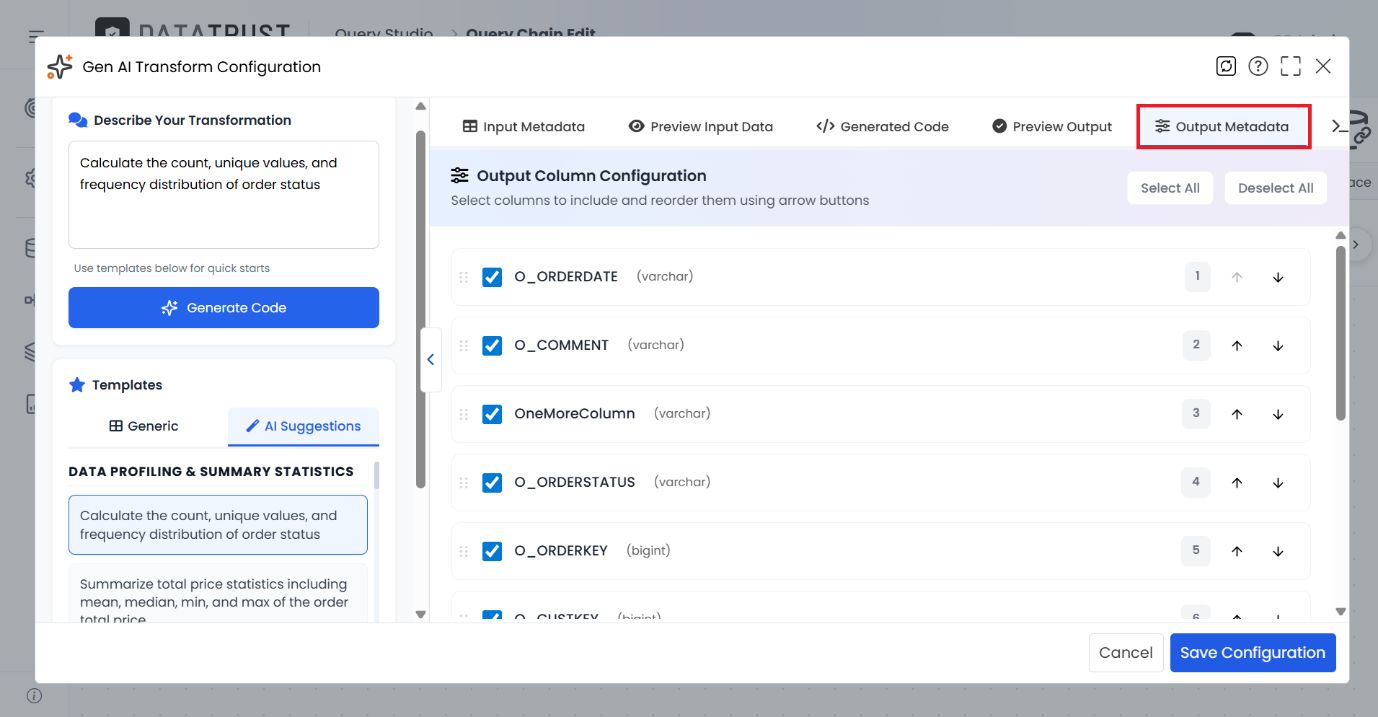Screen dimensions: 1378x717
Task: Toggle the O_CUSTKEY column checkbox
Action: click(x=492, y=617)
